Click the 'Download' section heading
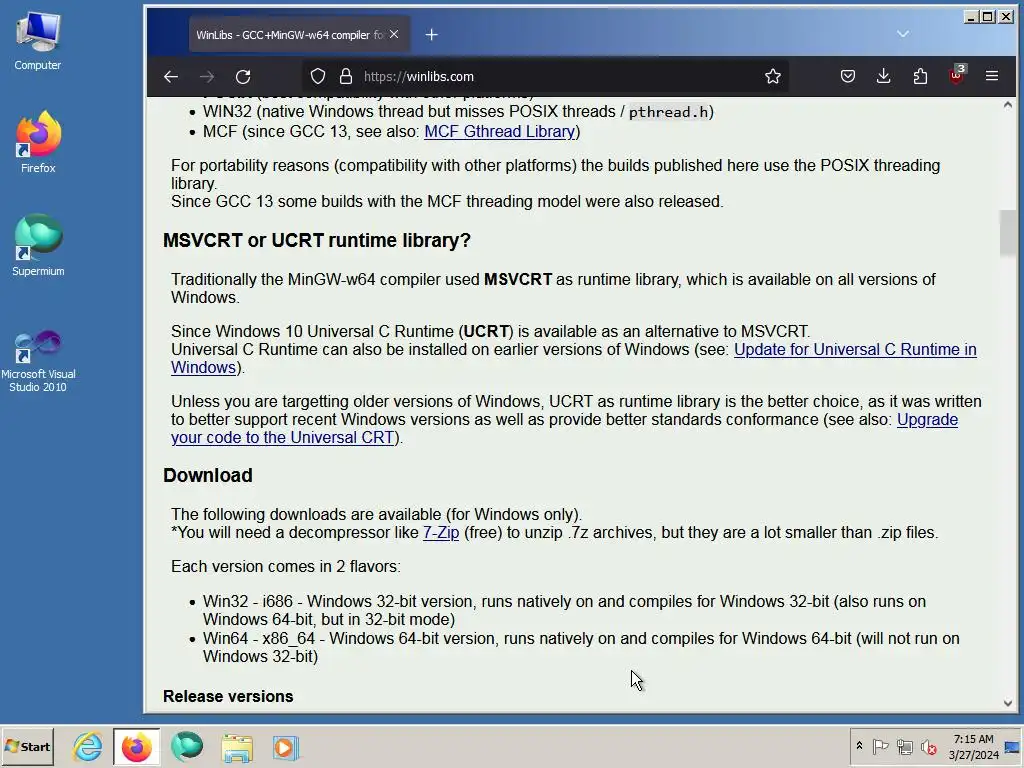 point(208,475)
